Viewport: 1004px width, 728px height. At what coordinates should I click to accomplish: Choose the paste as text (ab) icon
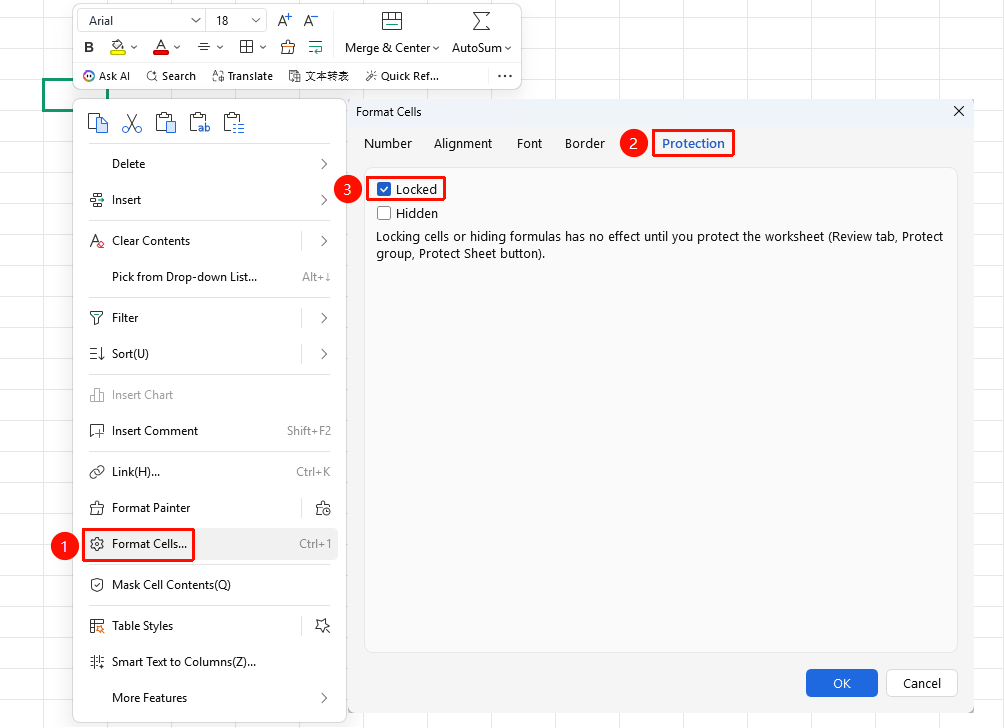(x=200, y=123)
